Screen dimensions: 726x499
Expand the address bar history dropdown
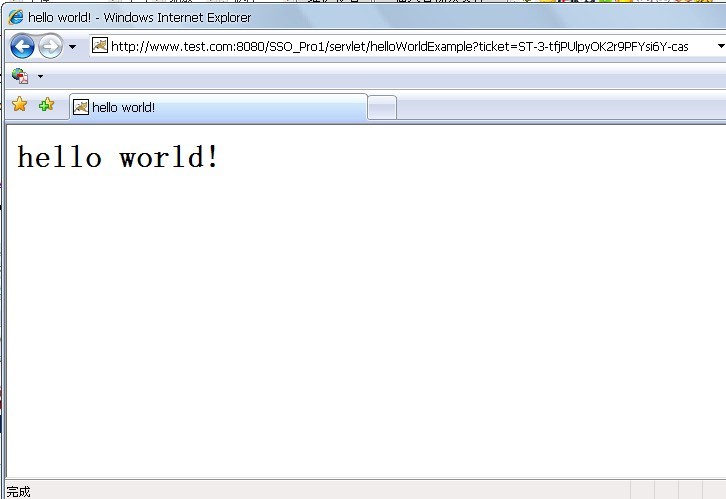[720, 46]
